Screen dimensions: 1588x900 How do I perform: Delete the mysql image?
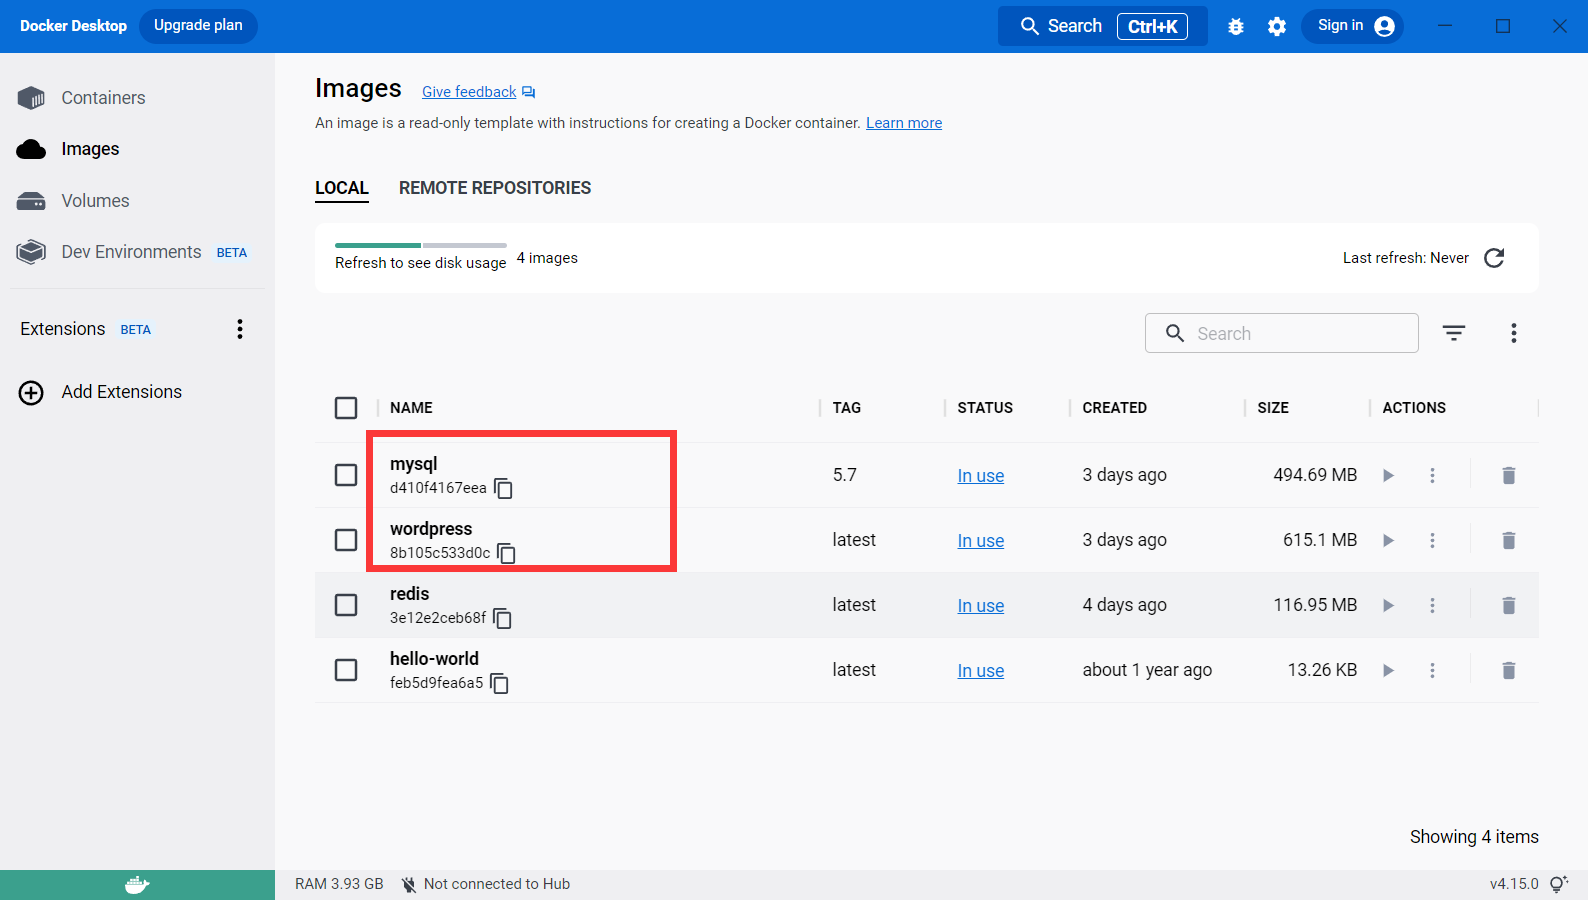[1508, 476]
